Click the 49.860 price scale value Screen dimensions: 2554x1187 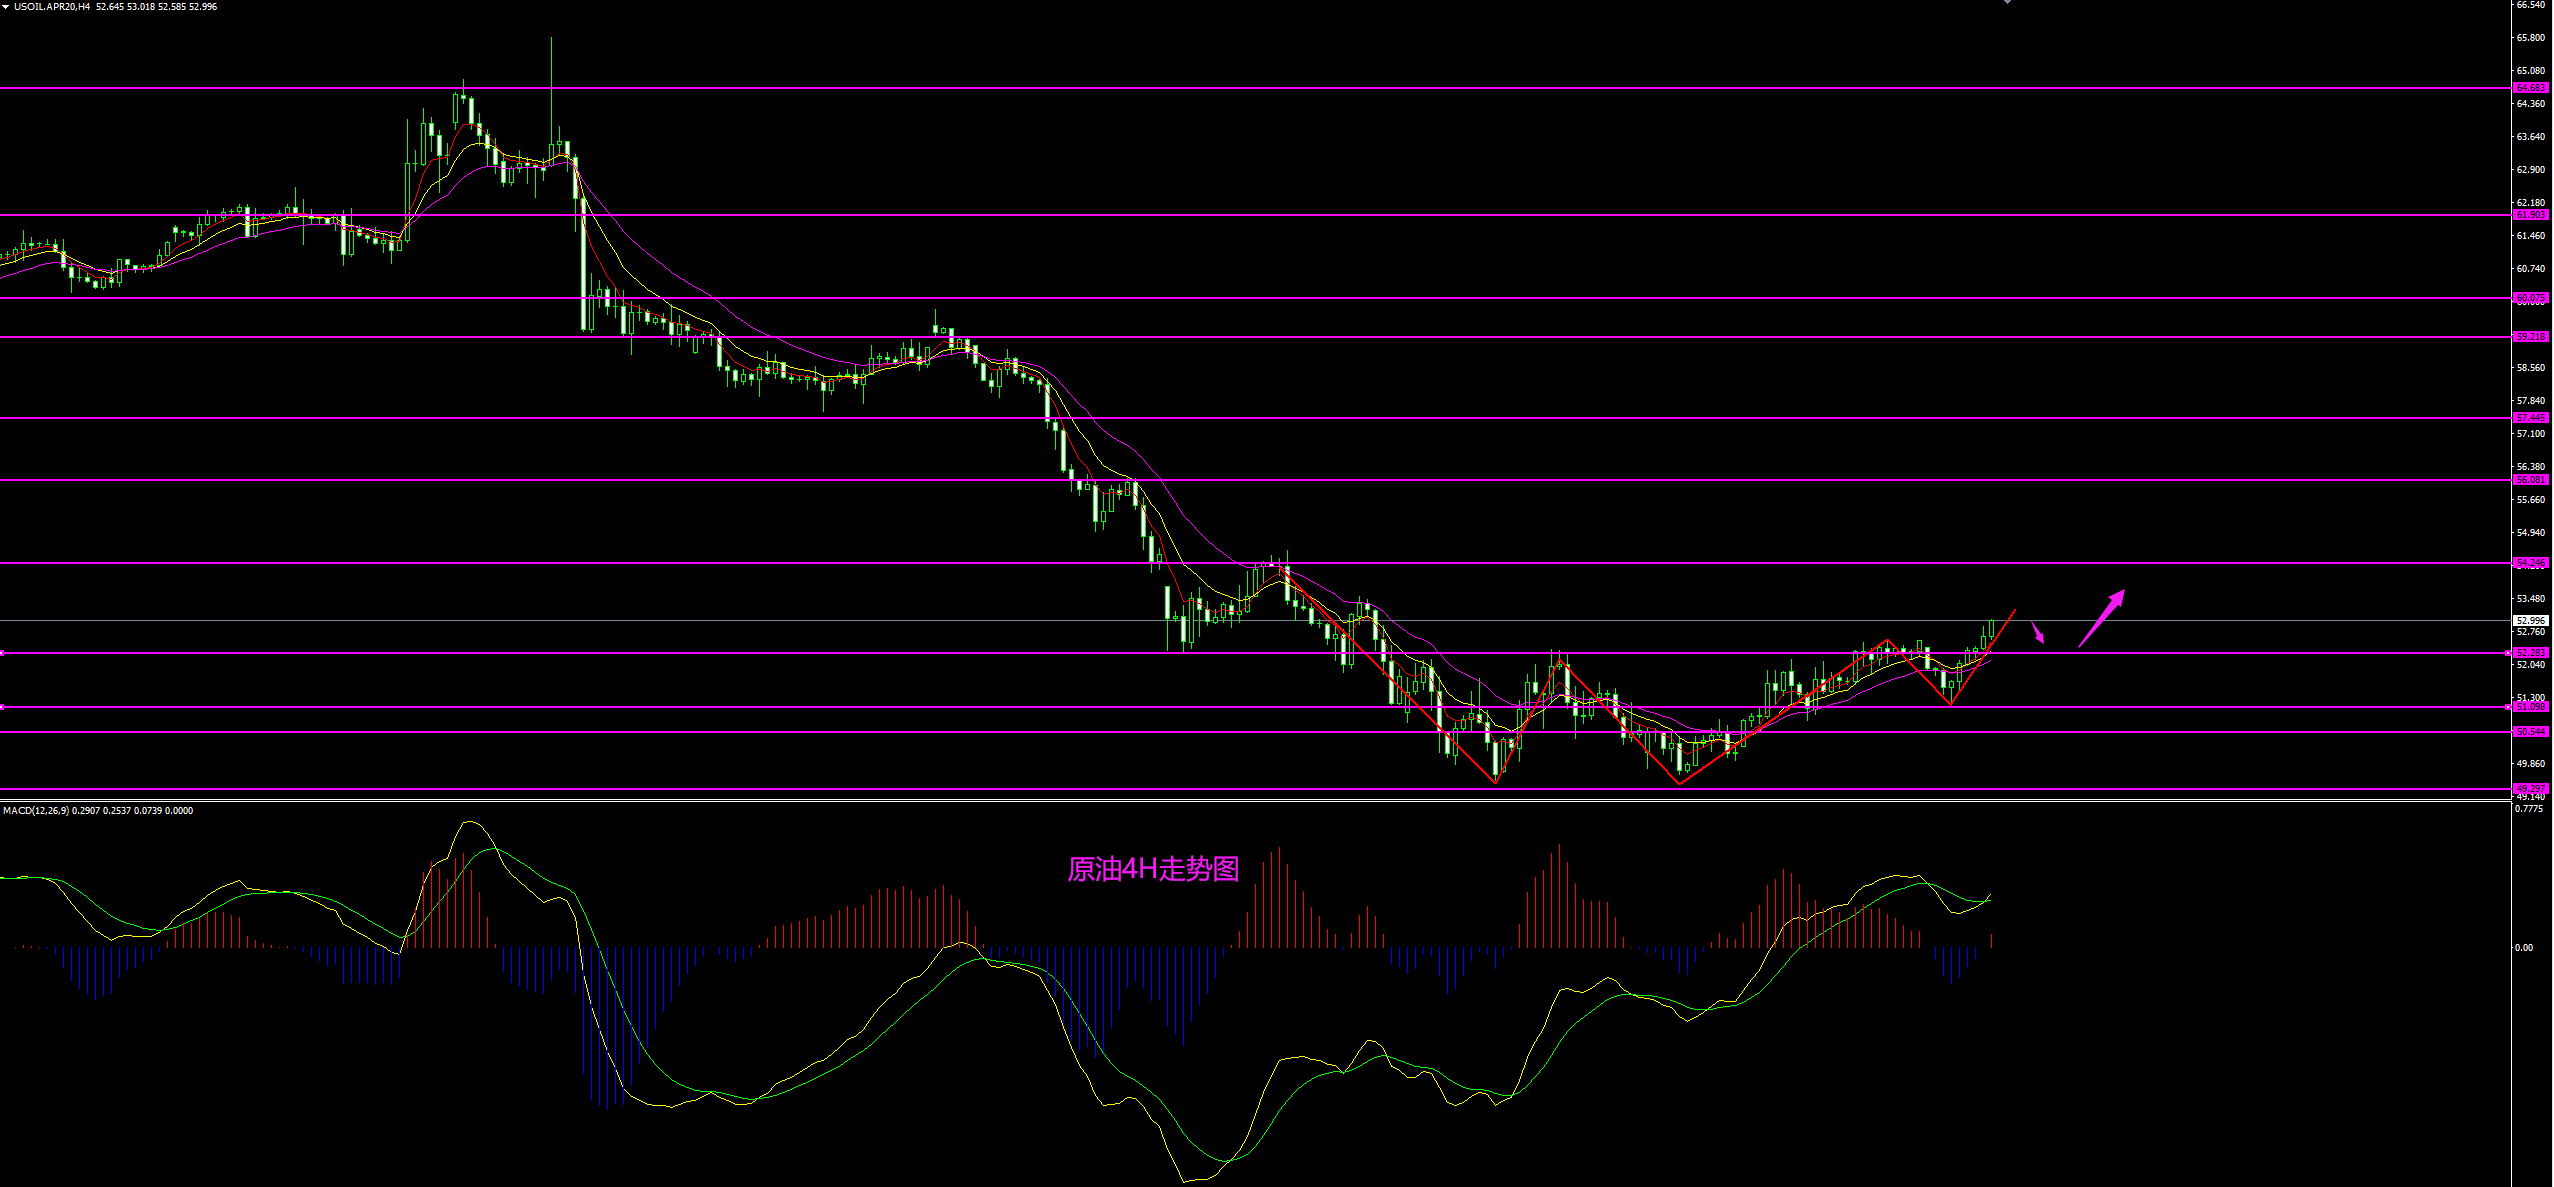pos(2531,764)
